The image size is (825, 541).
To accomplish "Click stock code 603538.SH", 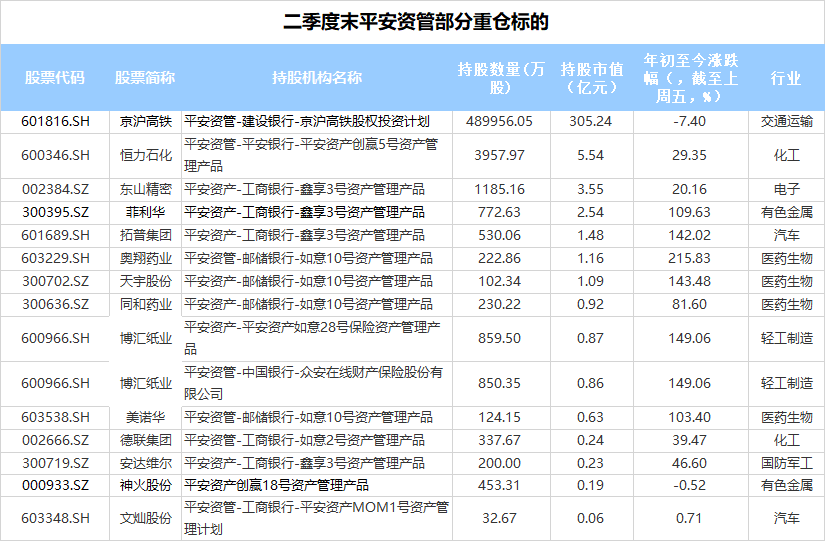I will [x=55, y=418].
